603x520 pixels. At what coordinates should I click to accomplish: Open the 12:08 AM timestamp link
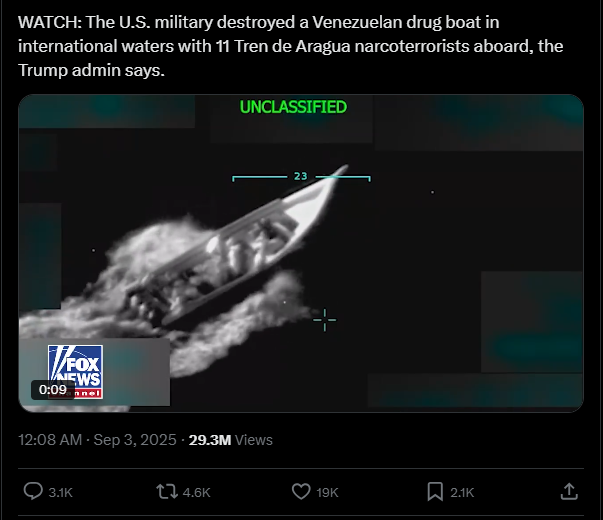[x=50, y=440]
